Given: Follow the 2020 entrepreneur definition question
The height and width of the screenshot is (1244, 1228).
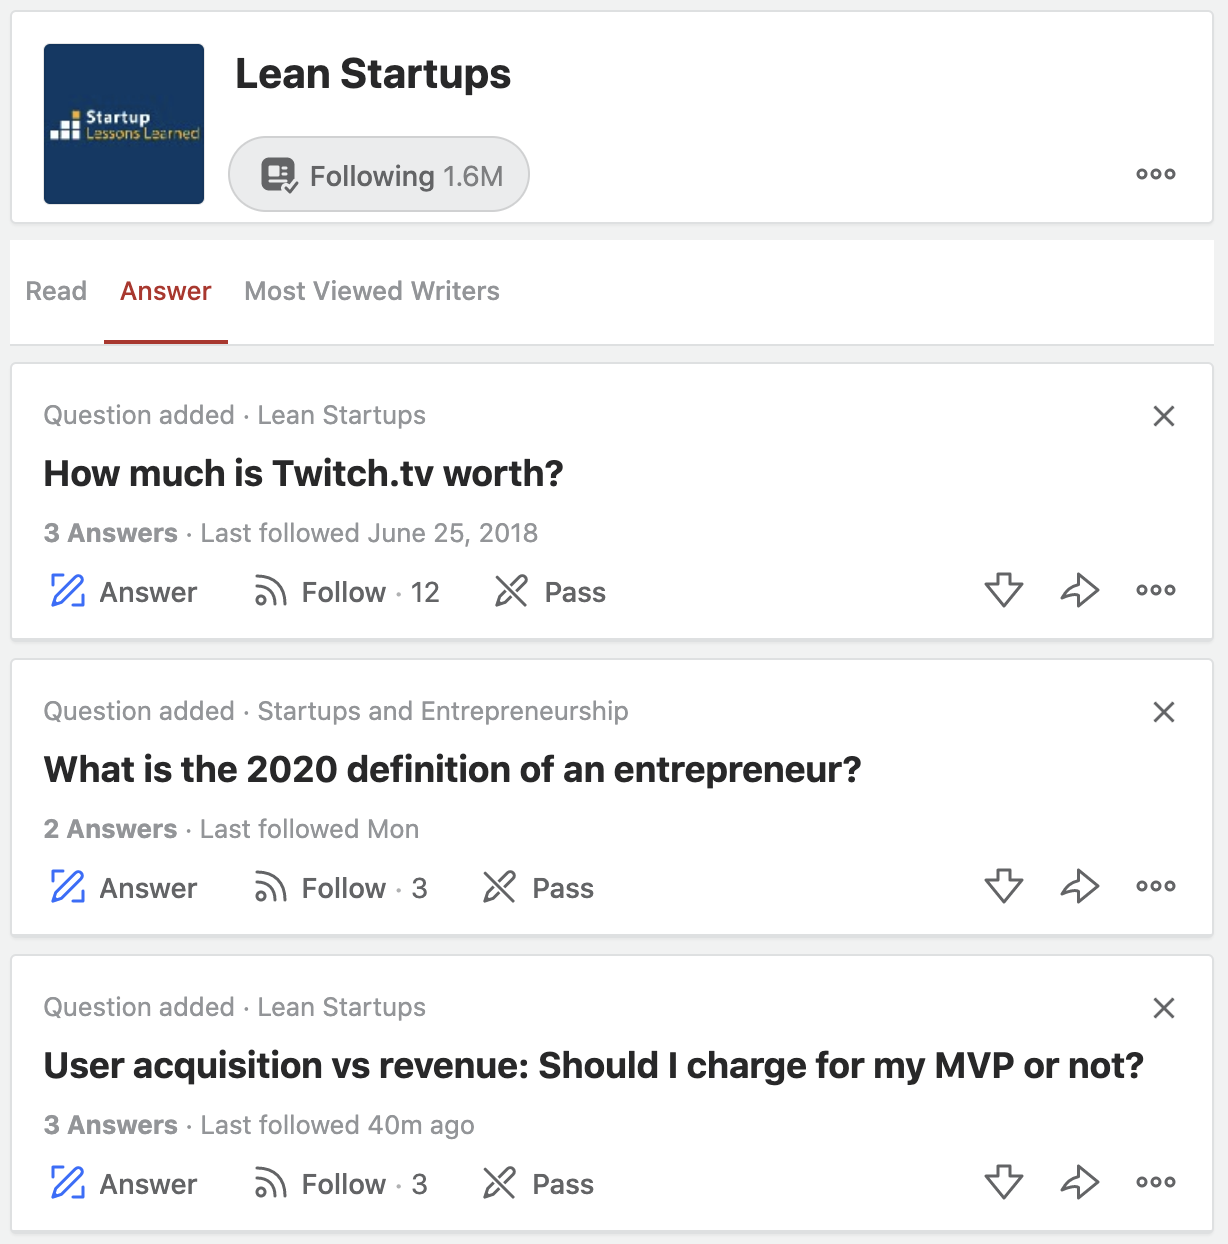Looking at the screenshot, I should [340, 887].
